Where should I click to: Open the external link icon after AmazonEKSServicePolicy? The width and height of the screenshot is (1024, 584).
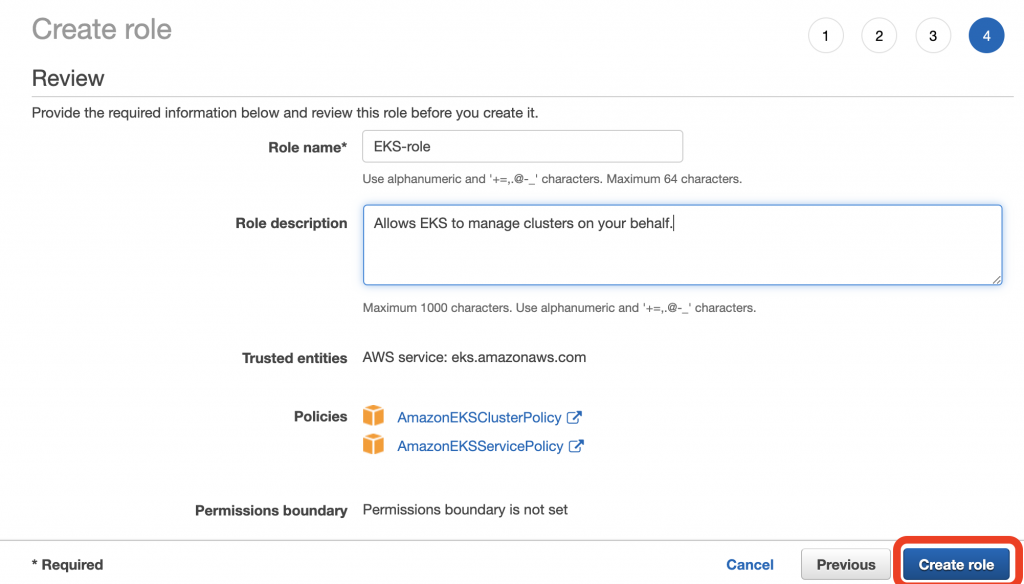[576, 446]
